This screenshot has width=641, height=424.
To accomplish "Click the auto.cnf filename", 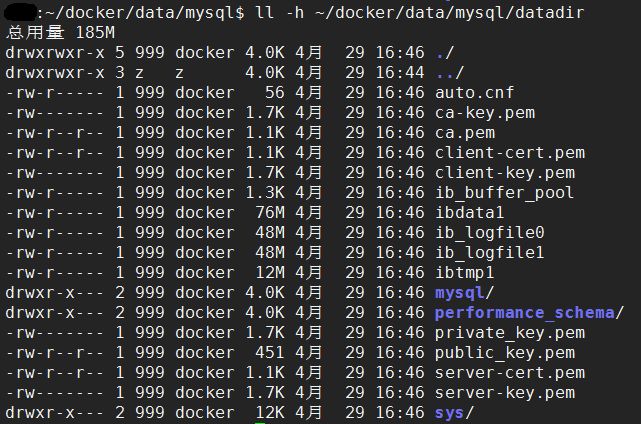I will [x=474, y=93].
